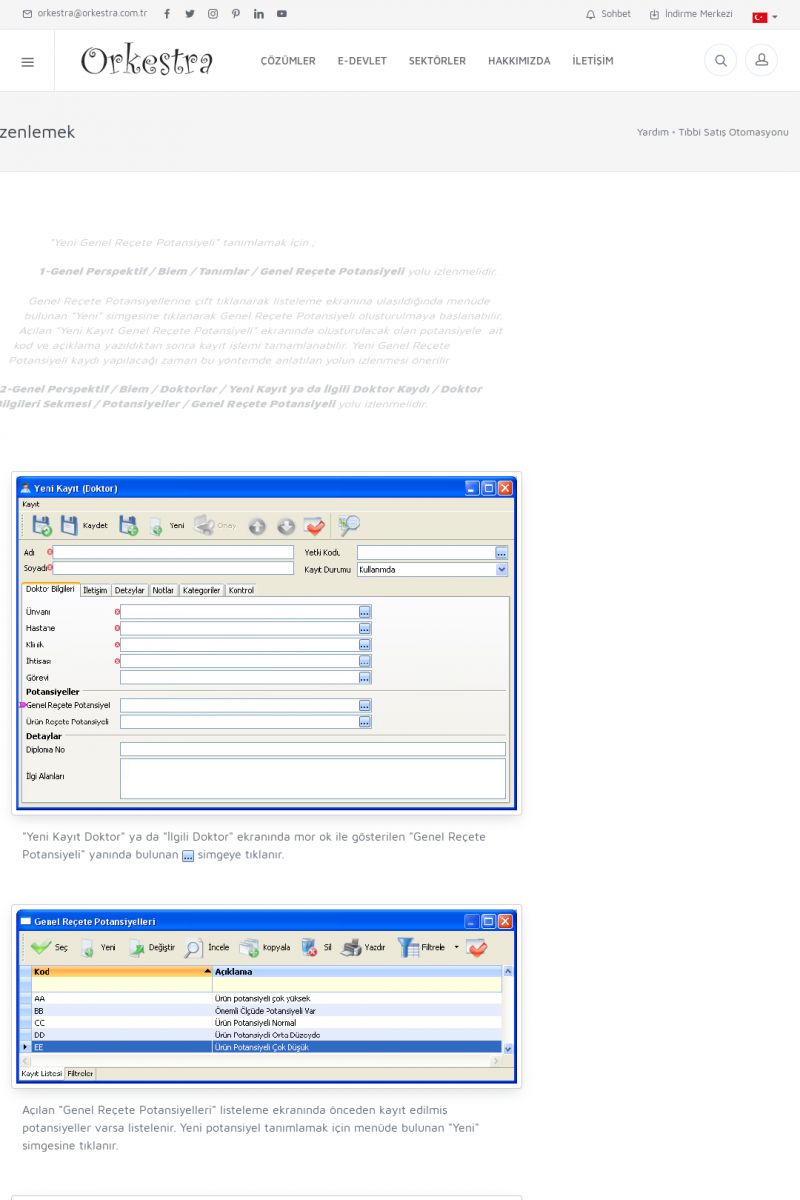The width and height of the screenshot is (800, 1200).
Task: Expand the Turkish flag language dropdown
Action: pyautogui.click(x=764, y=16)
